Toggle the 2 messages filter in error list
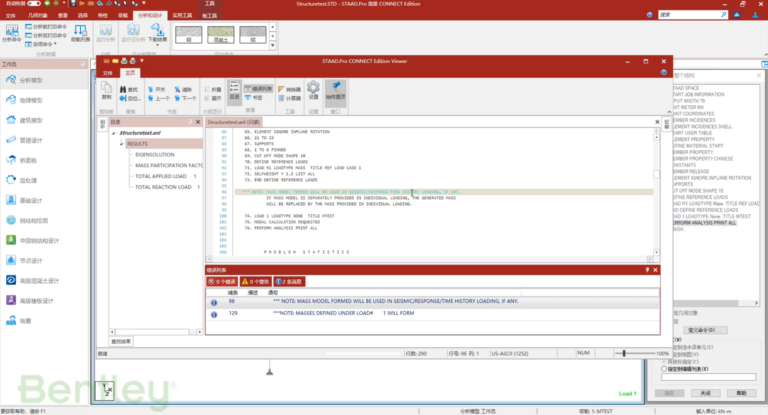The width and height of the screenshot is (768, 415). [x=289, y=281]
